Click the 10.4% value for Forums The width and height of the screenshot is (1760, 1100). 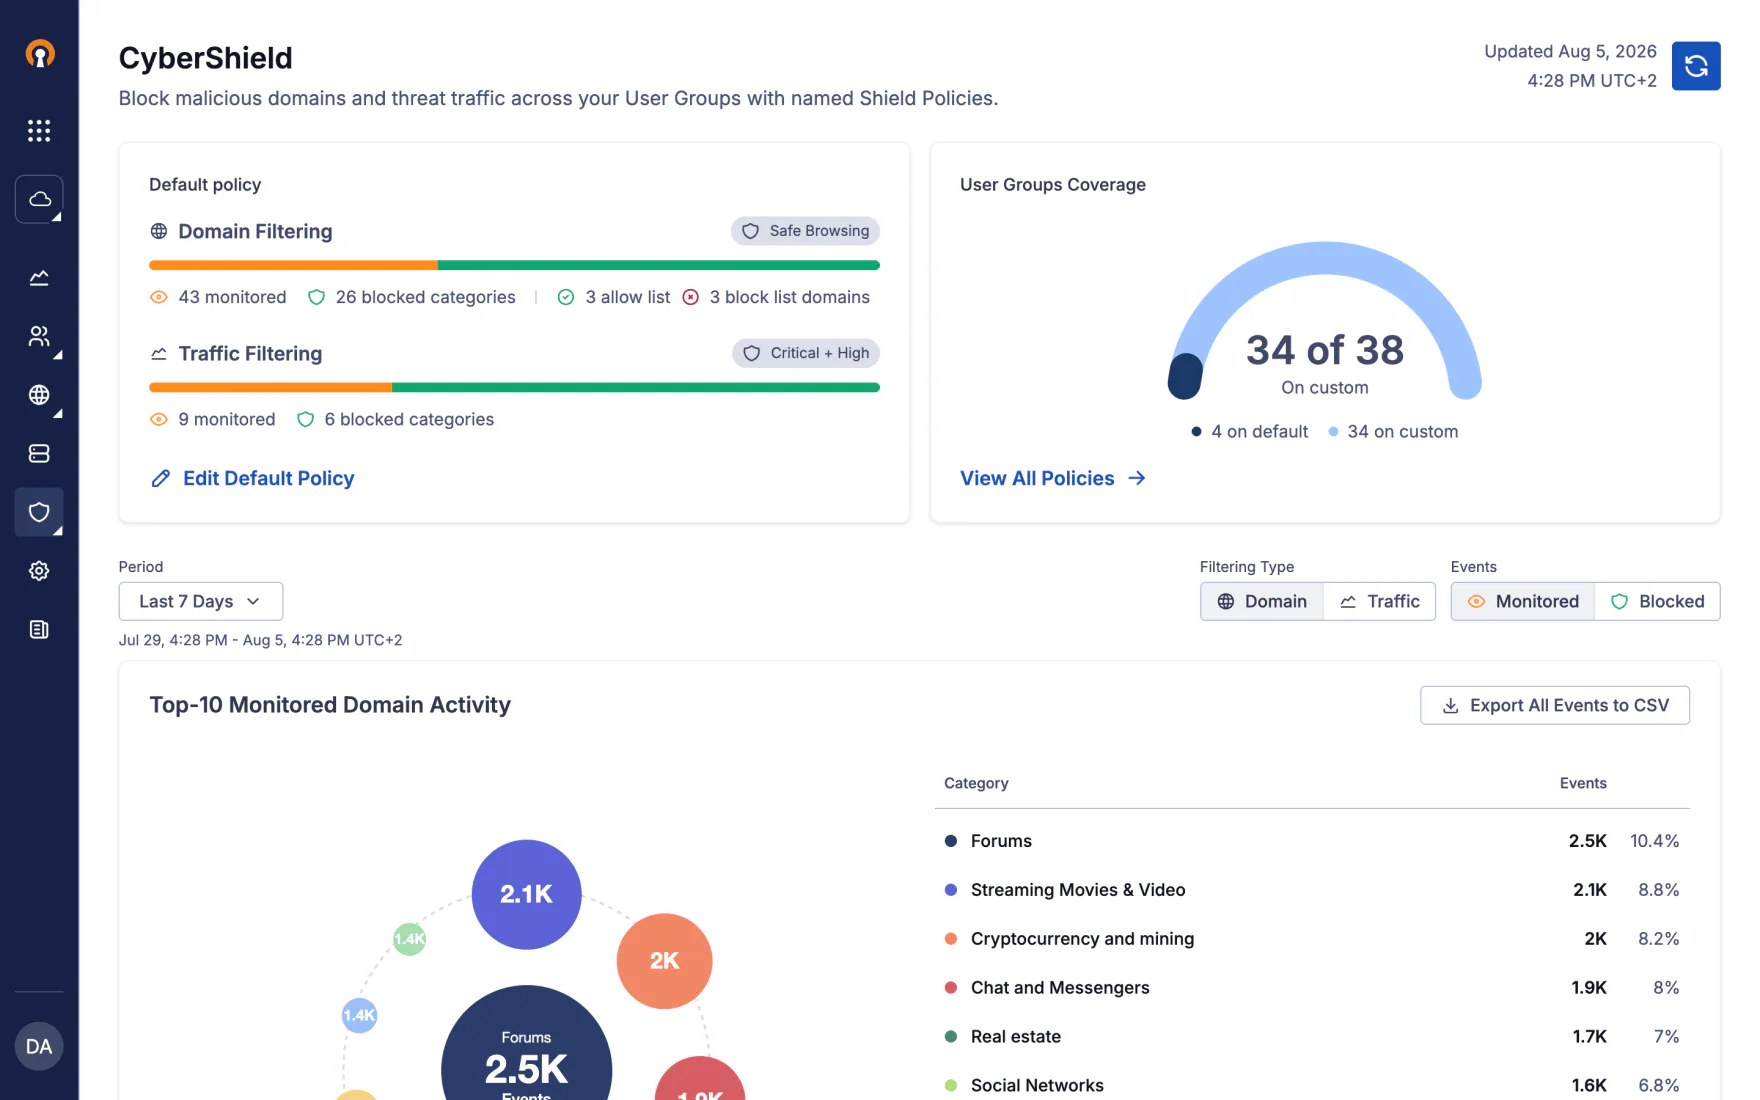(x=1654, y=841)
